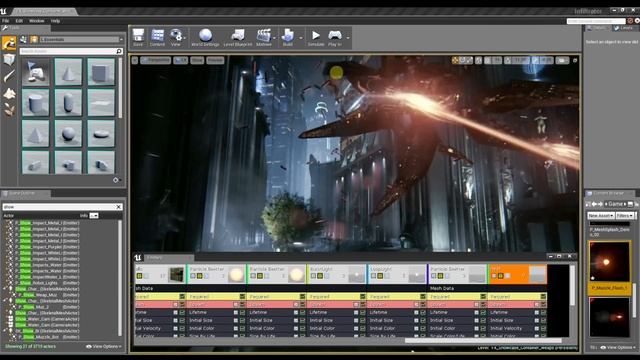
Task: Select the cone primitive thumbnail
Action: click(x=68, y=72)
